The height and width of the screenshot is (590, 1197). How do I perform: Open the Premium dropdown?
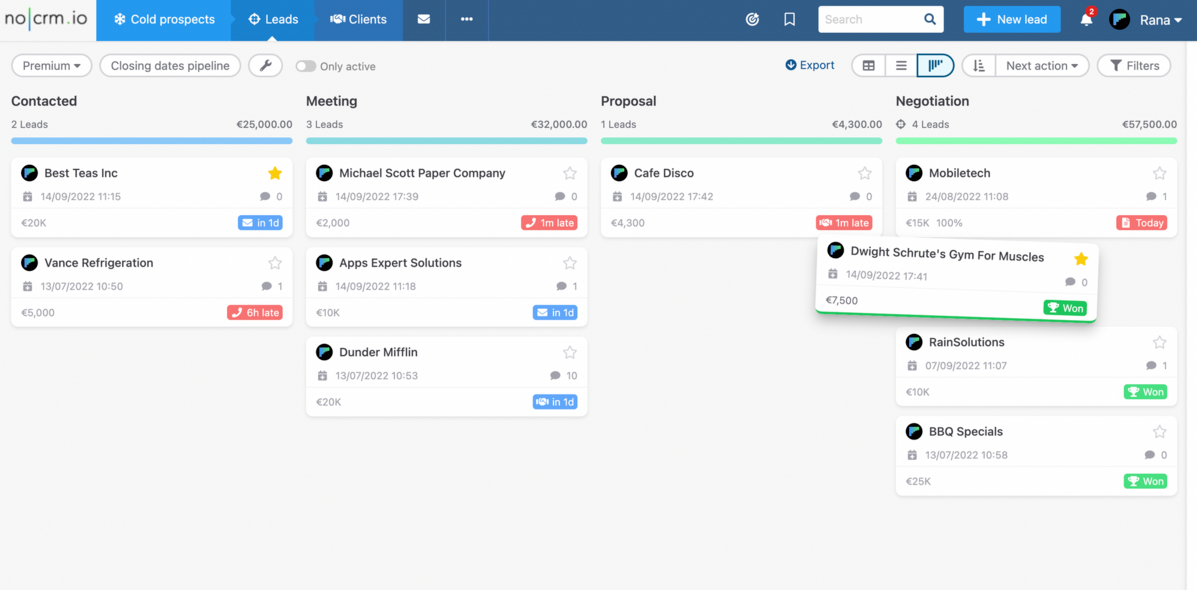click(51, 65)
